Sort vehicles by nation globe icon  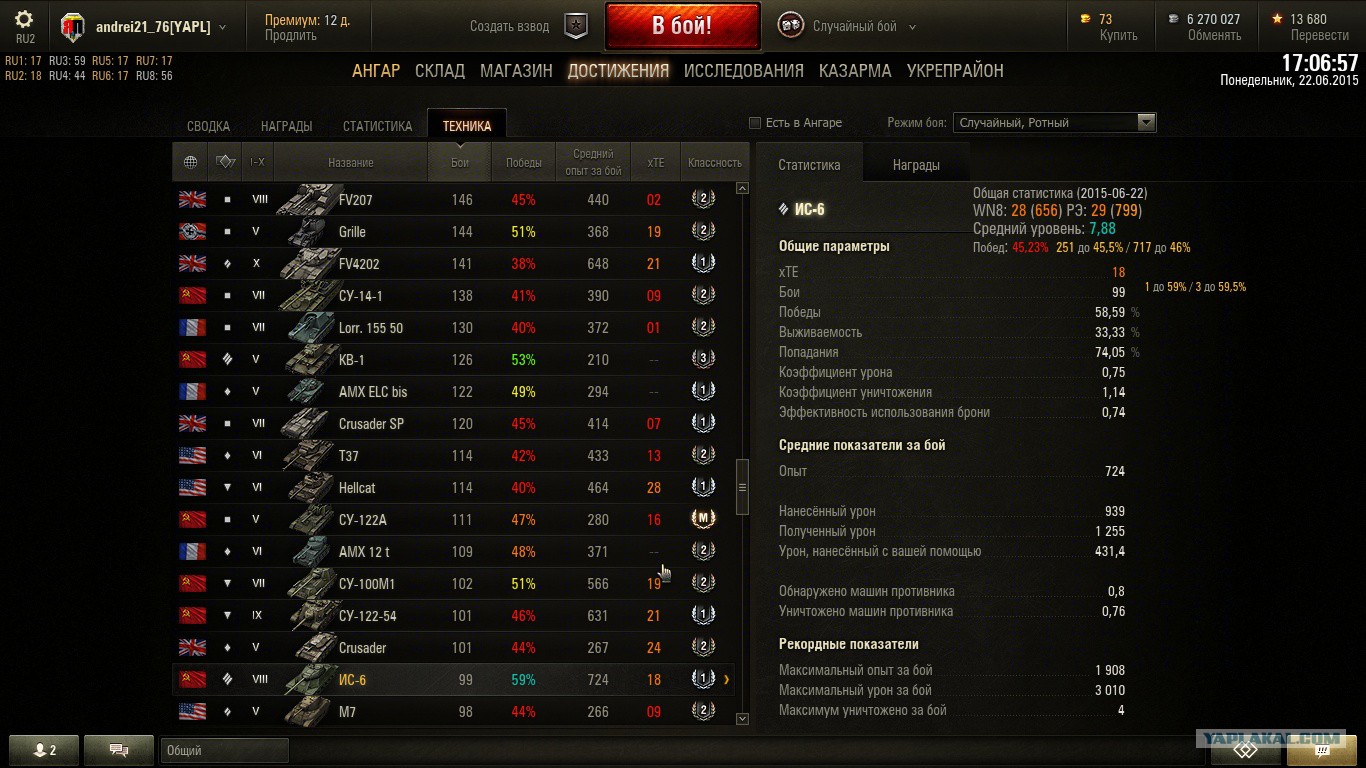tap(191, 162)
